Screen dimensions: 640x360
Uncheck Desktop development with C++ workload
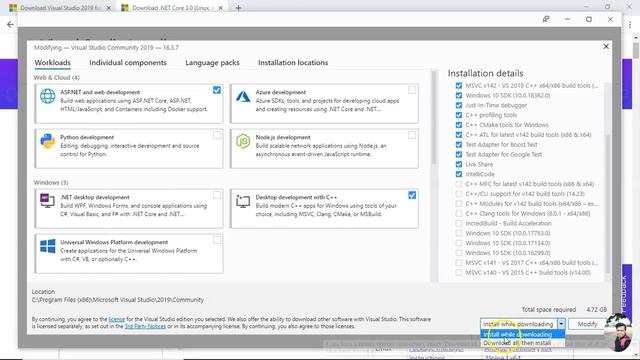point(412,195)
